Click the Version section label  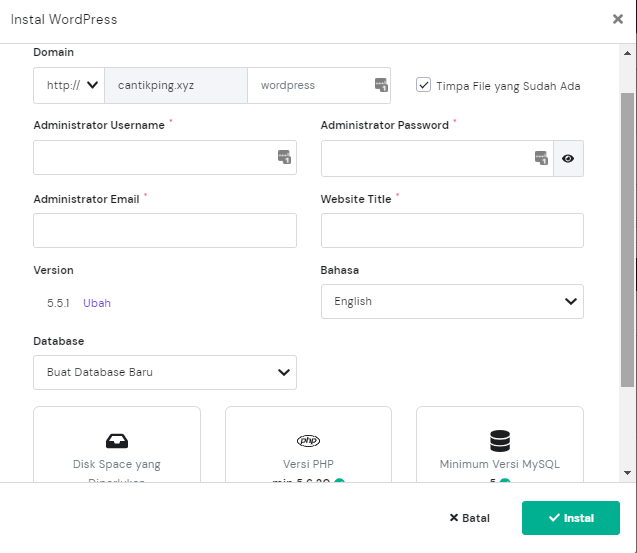coord(53,270)
